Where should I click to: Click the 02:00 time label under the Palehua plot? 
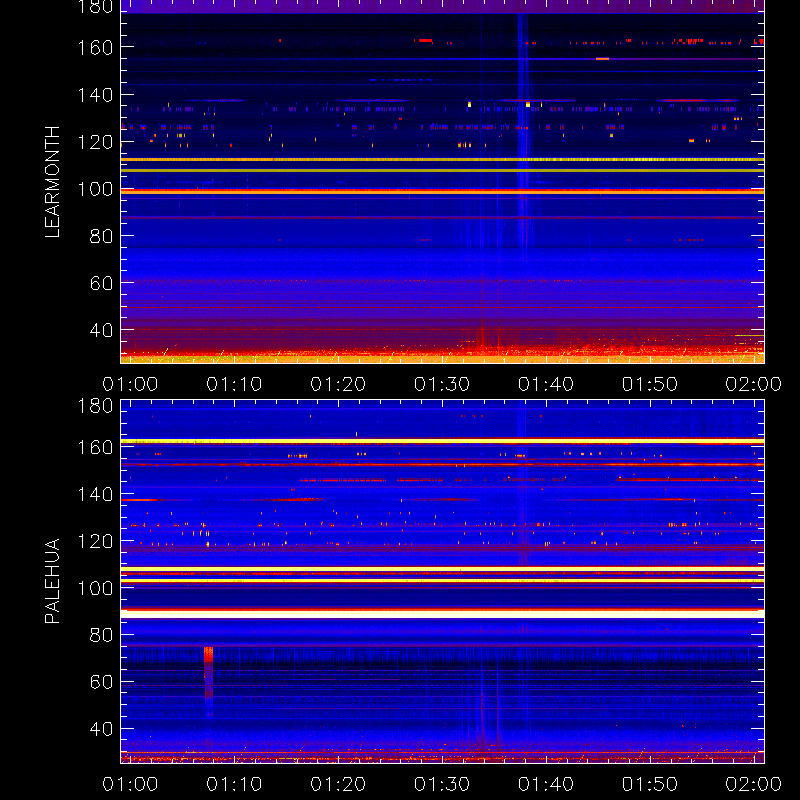pyautogui.click(x=754, y=784)
